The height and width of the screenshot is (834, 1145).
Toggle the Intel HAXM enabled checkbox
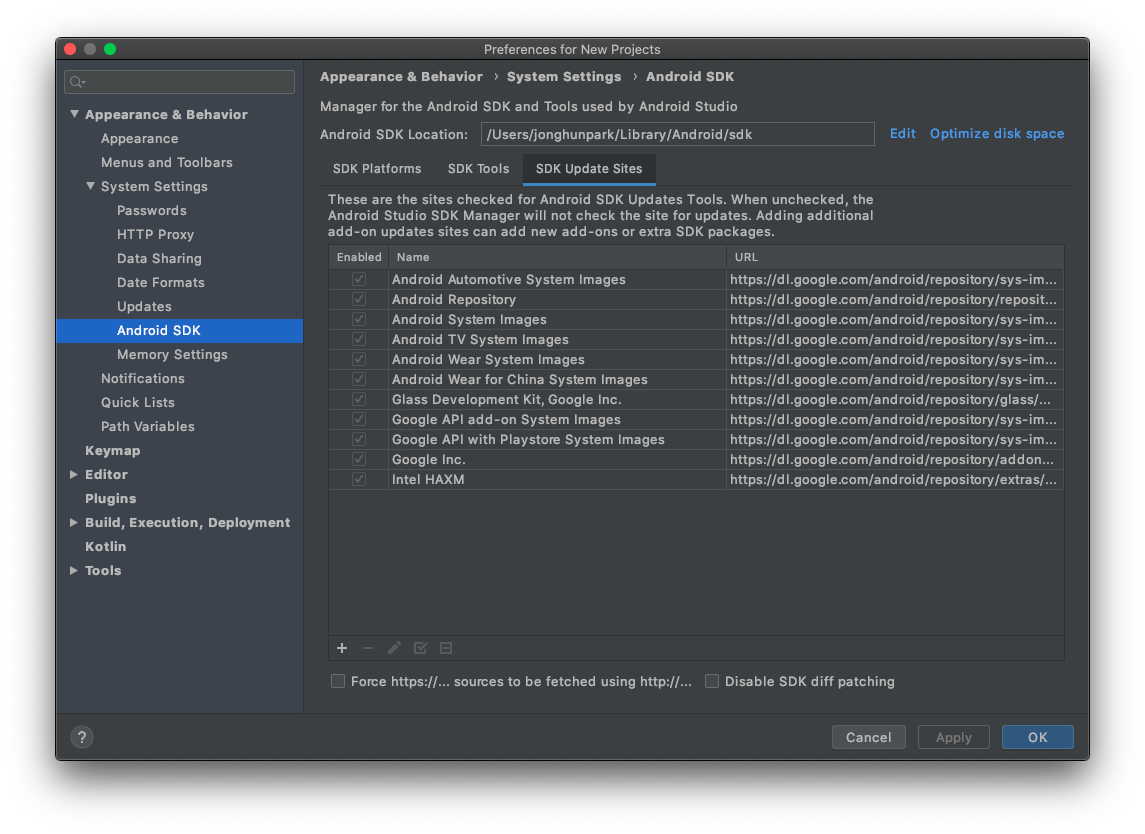pyautogui.click(x=358, y=480)
